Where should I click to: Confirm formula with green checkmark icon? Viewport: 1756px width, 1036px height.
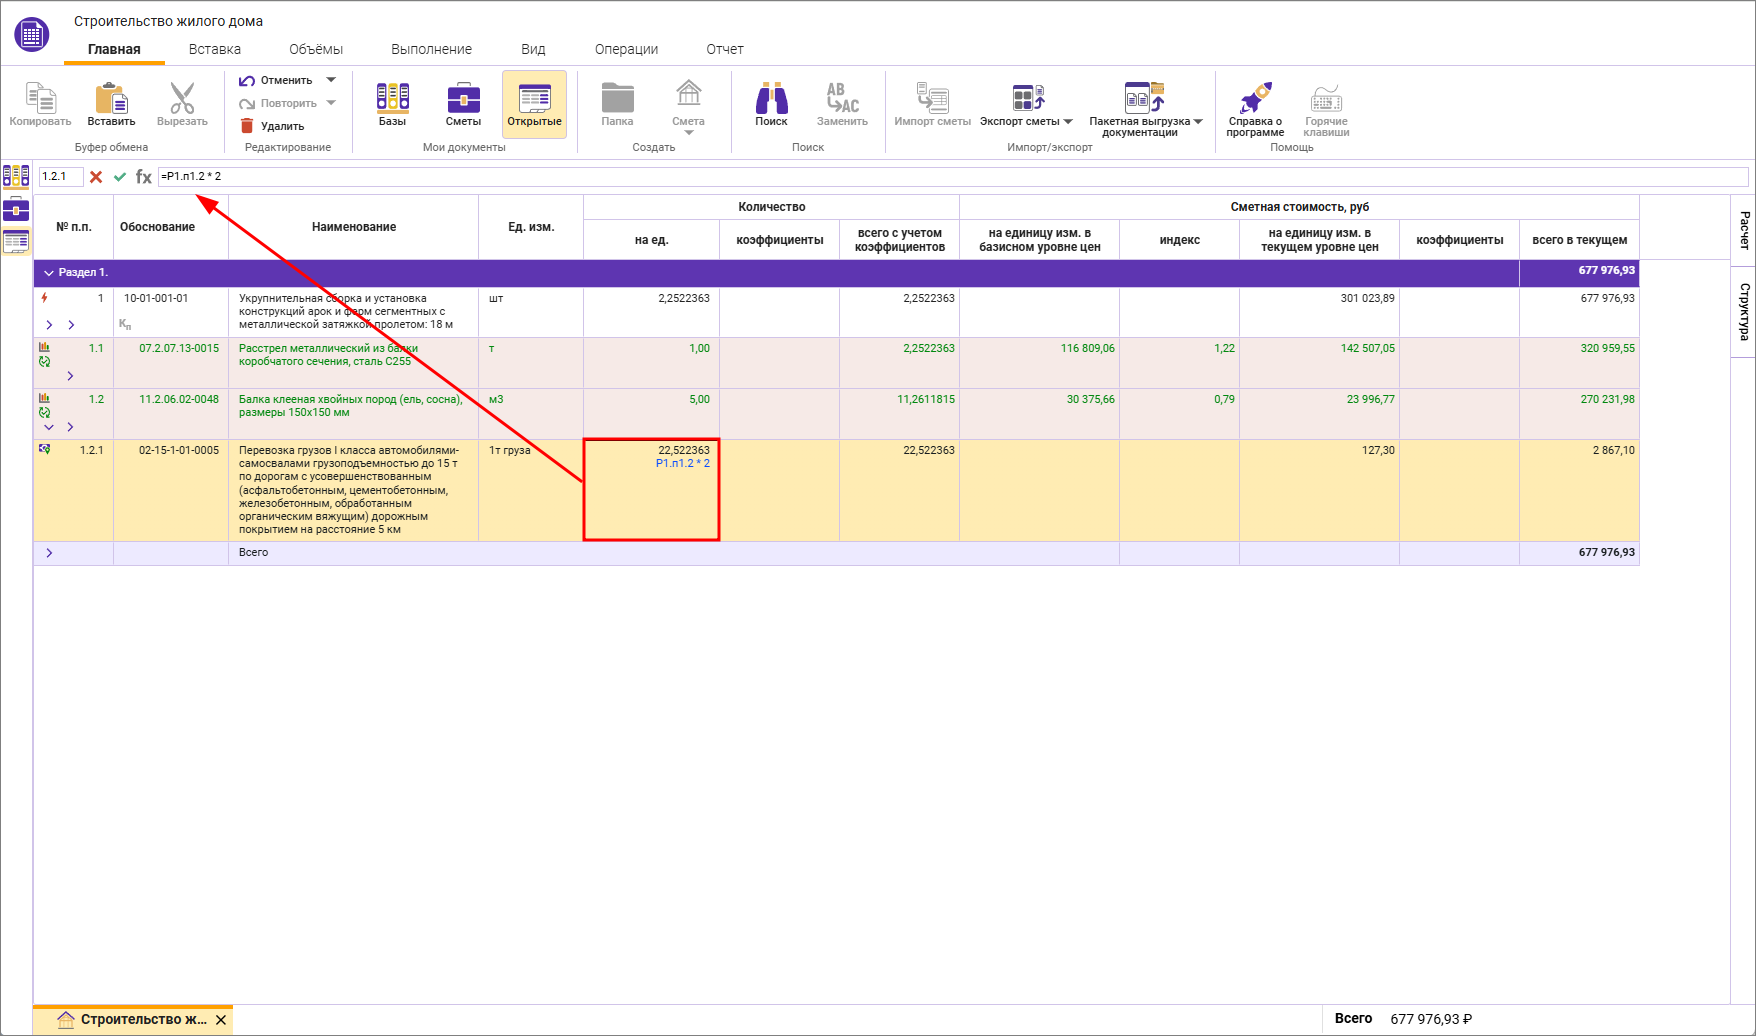pos(120,177)
